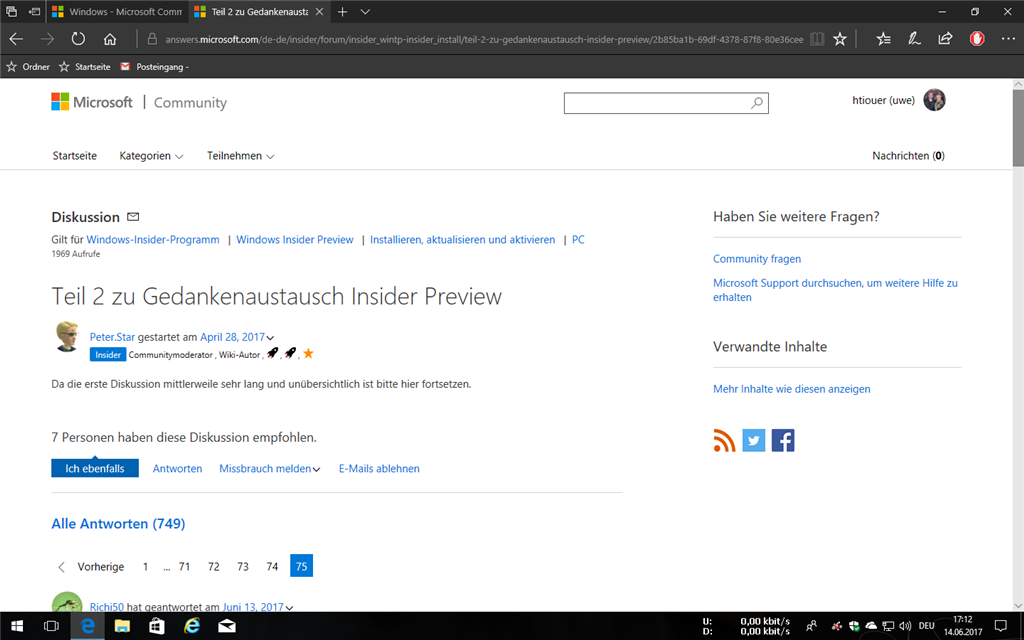Click Community fragen link
This screenshot has height=640, width=1024.
pyautogui.click(x=757, y=259)
